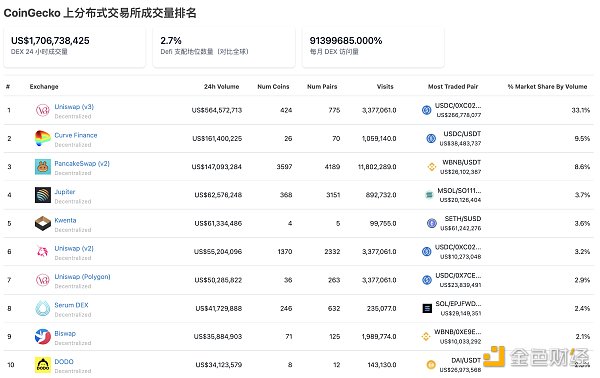This screenshot has width=600, height=378.
Task: Click the USDC/USDT most traded pair
Action: point(462,134)
